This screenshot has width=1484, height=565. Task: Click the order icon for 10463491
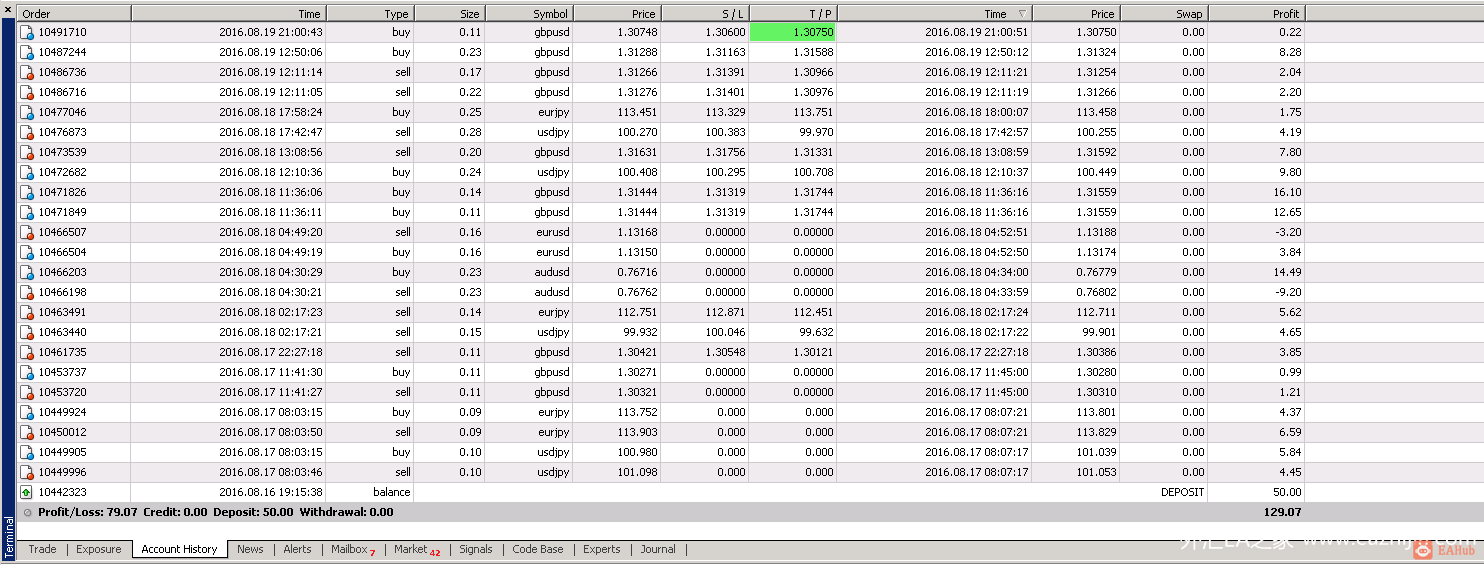point(27,312)
